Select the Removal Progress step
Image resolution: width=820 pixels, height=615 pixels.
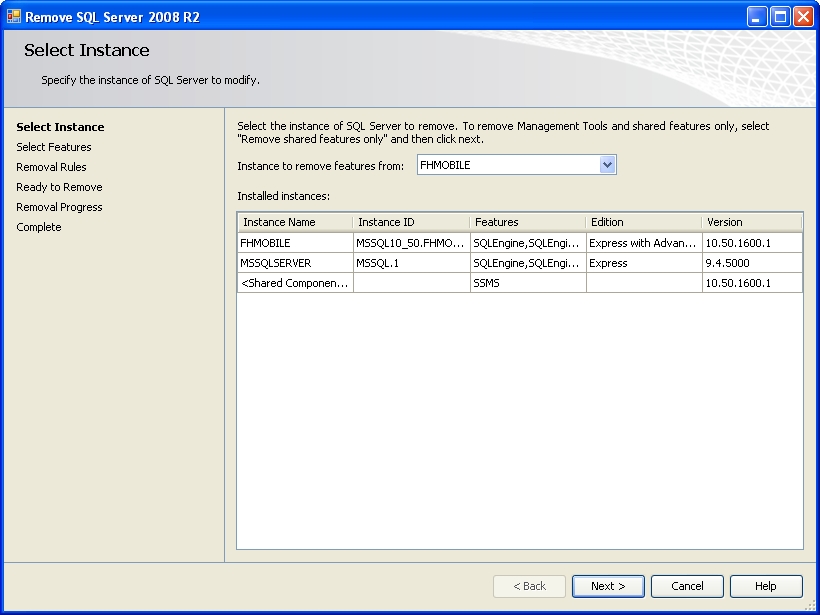(x=59, y=207)
